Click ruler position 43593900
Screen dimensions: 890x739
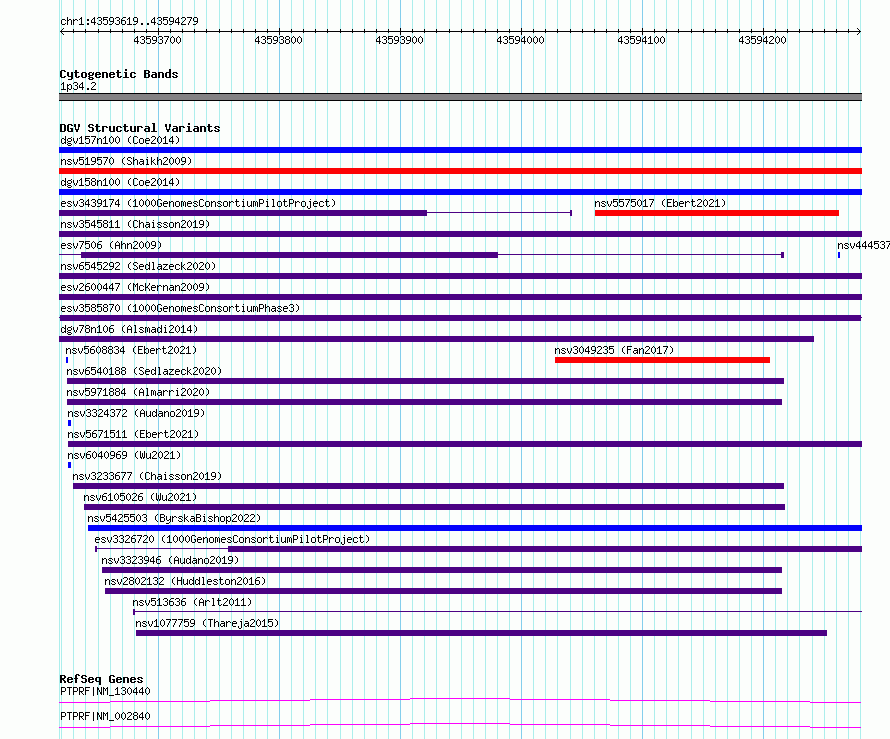click(x=400, y=40)
